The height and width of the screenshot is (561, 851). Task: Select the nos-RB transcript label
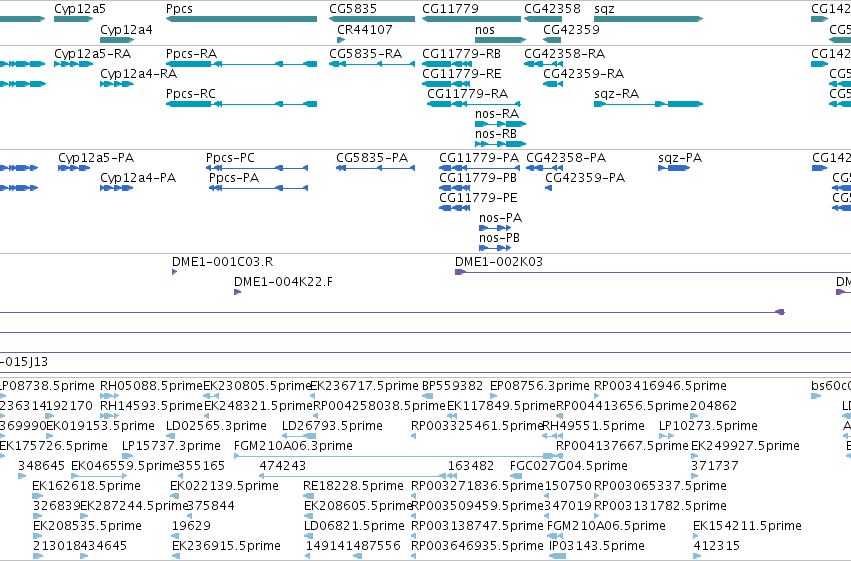496,134
